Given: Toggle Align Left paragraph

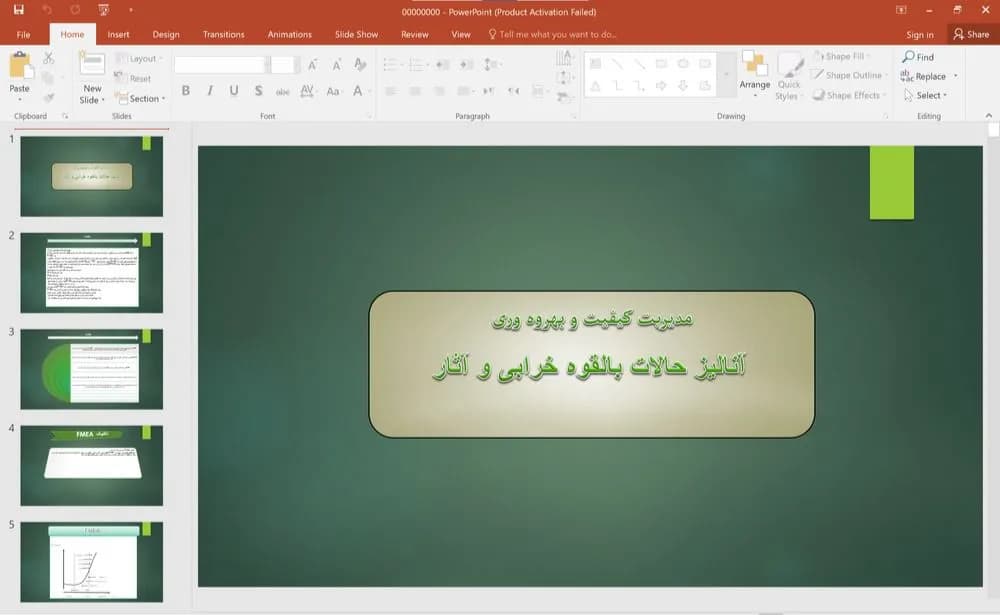Looking at the screenshot, I should (390, 91).
